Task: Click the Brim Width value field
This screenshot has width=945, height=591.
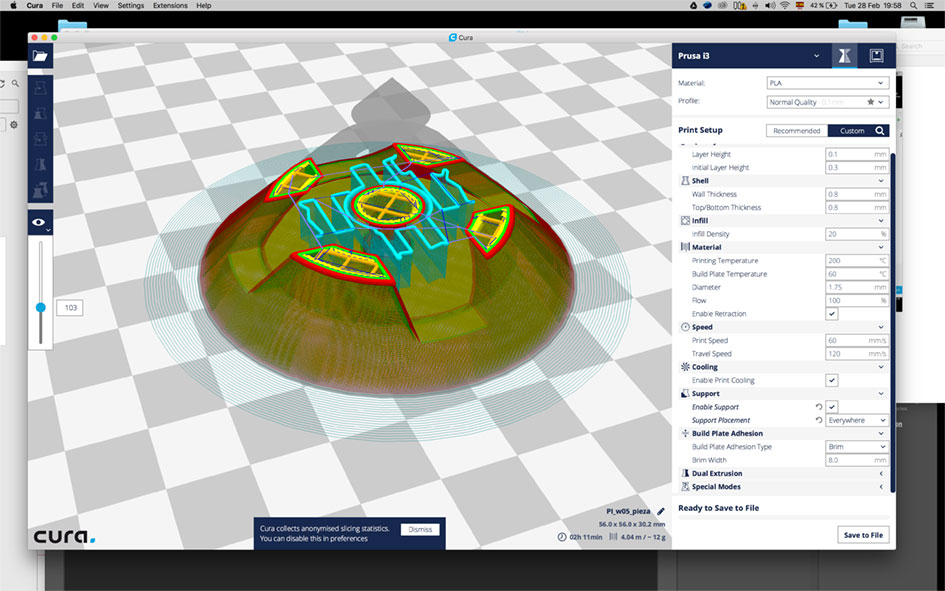Action: point(856,460)
